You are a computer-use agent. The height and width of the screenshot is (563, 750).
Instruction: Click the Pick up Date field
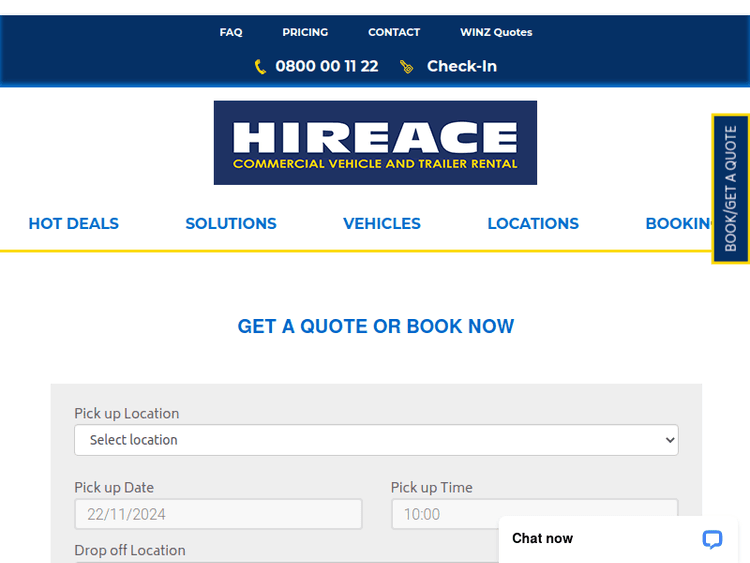pos(218,514)
